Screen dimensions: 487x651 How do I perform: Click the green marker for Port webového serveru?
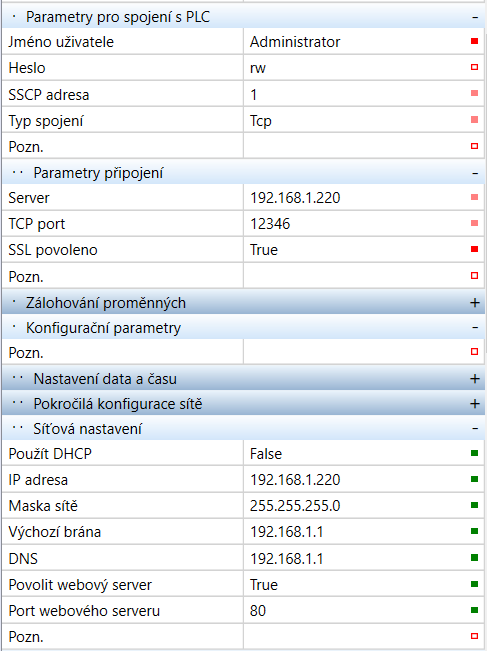tap(475, 610)
